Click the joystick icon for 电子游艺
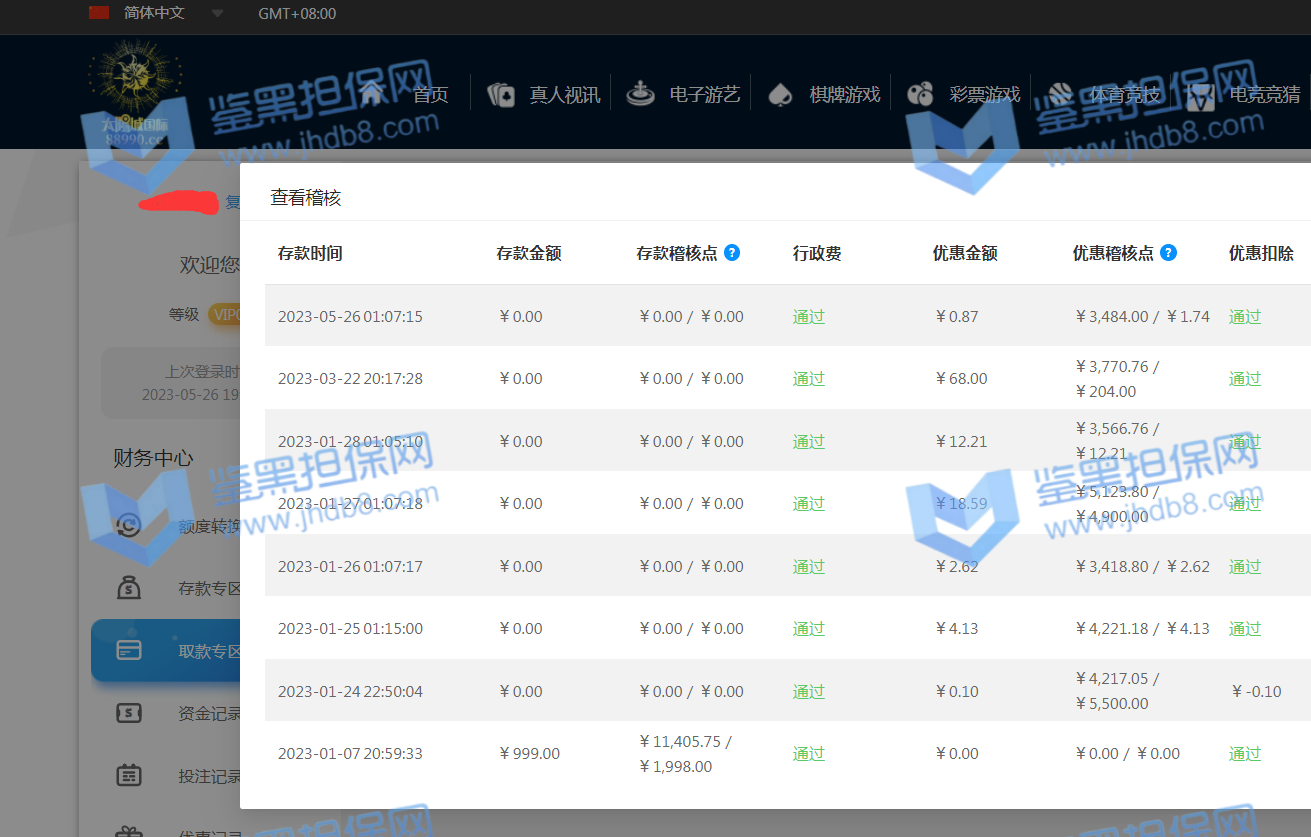 tap(640, 93)
